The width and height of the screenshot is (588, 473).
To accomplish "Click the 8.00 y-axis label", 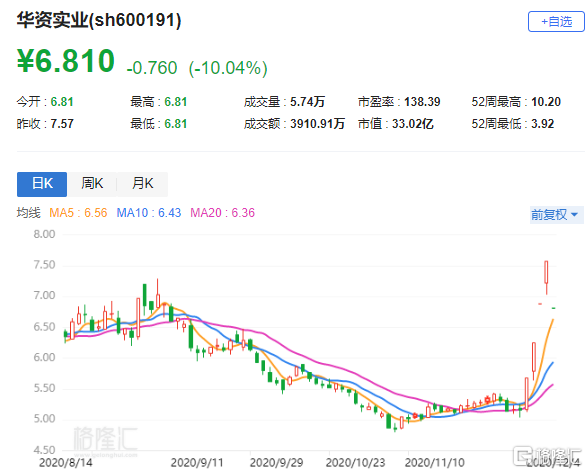I will tap(44, 234).
